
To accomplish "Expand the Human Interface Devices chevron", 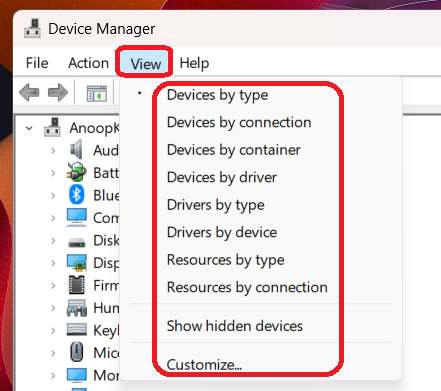I will pos(53,308).
